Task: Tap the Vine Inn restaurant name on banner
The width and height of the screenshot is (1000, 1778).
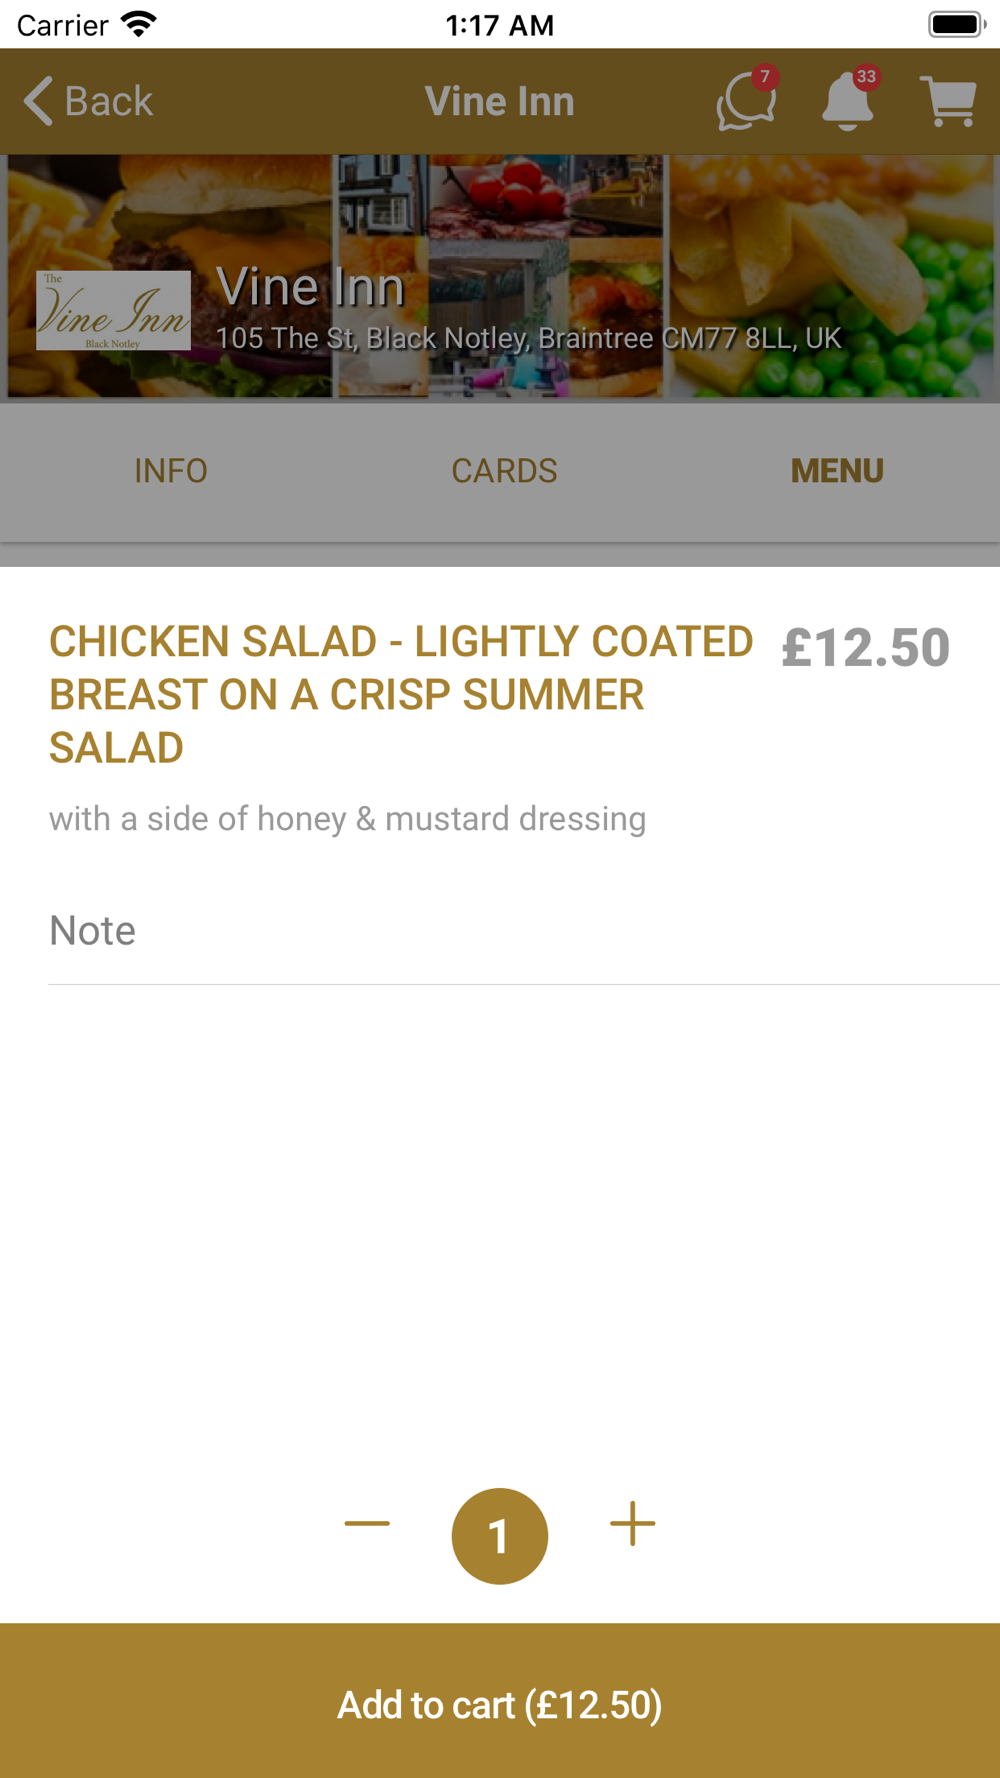Action: pyautogui.click(x=310, y=287)
